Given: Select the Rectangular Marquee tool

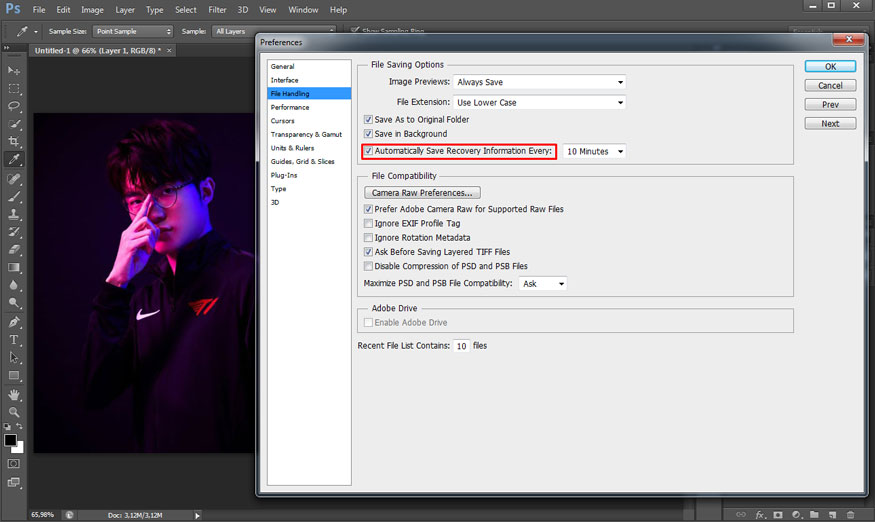Looking at the screenshot, I should [x=14, y=89].
